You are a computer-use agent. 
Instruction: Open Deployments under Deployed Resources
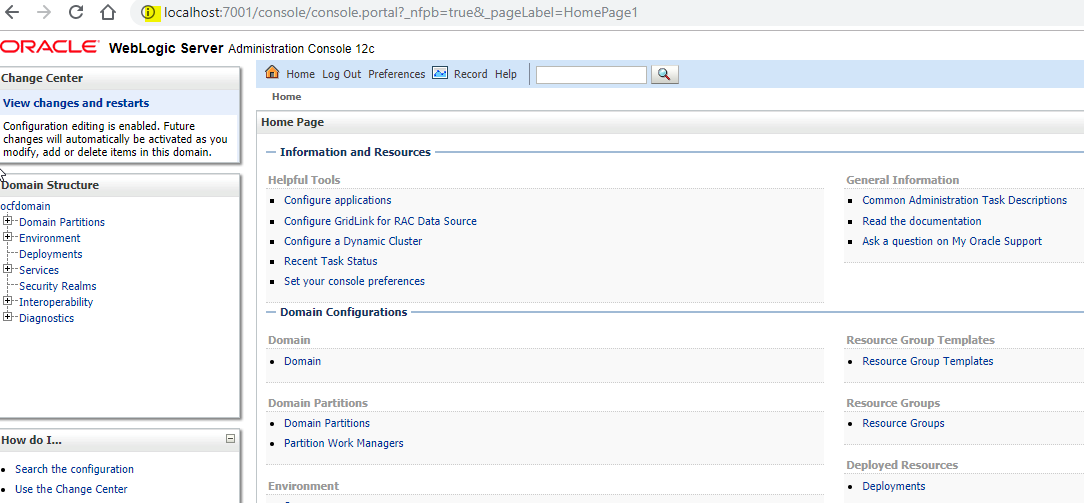click(x=893, y=486)
